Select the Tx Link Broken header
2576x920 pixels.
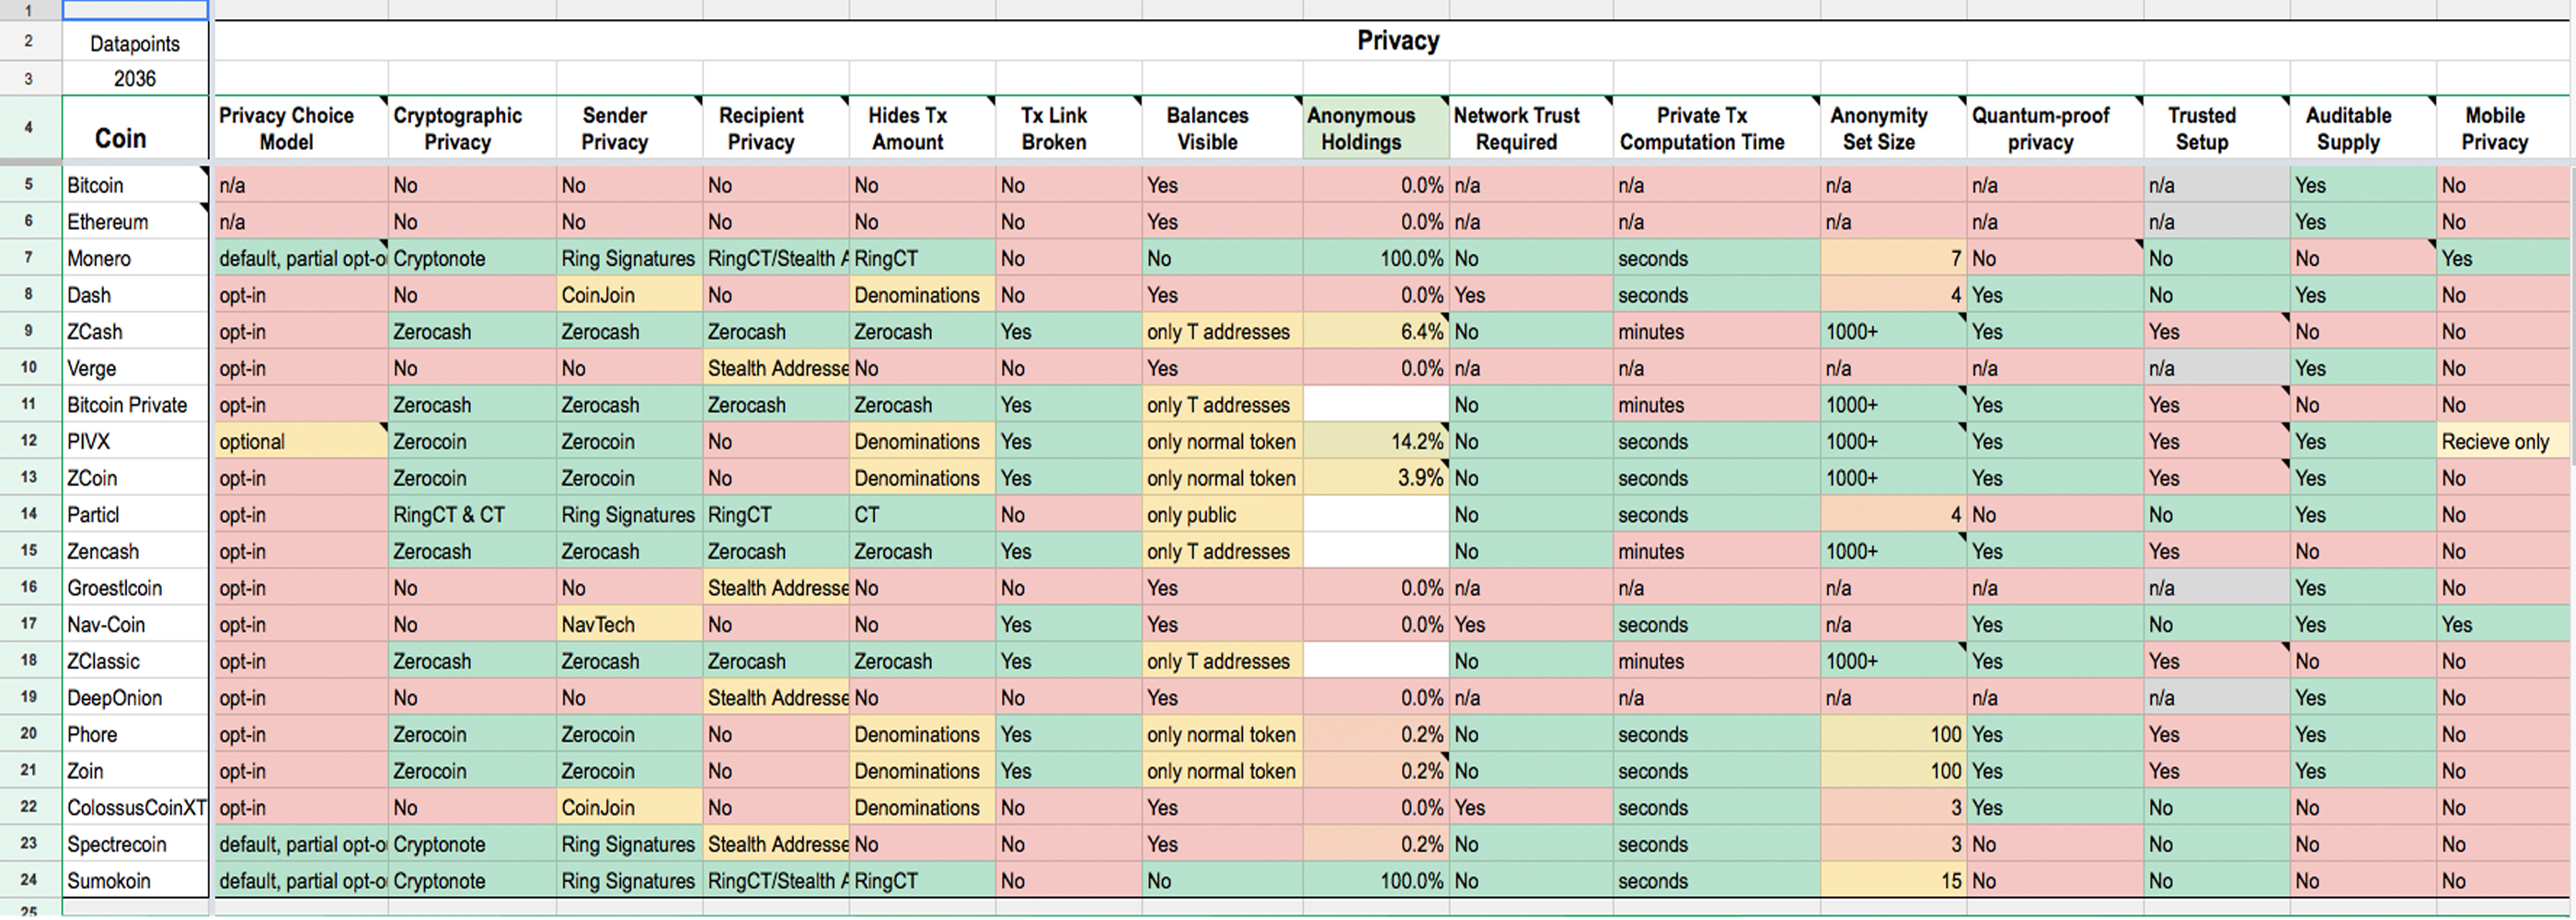click(x=1069, y=128)
